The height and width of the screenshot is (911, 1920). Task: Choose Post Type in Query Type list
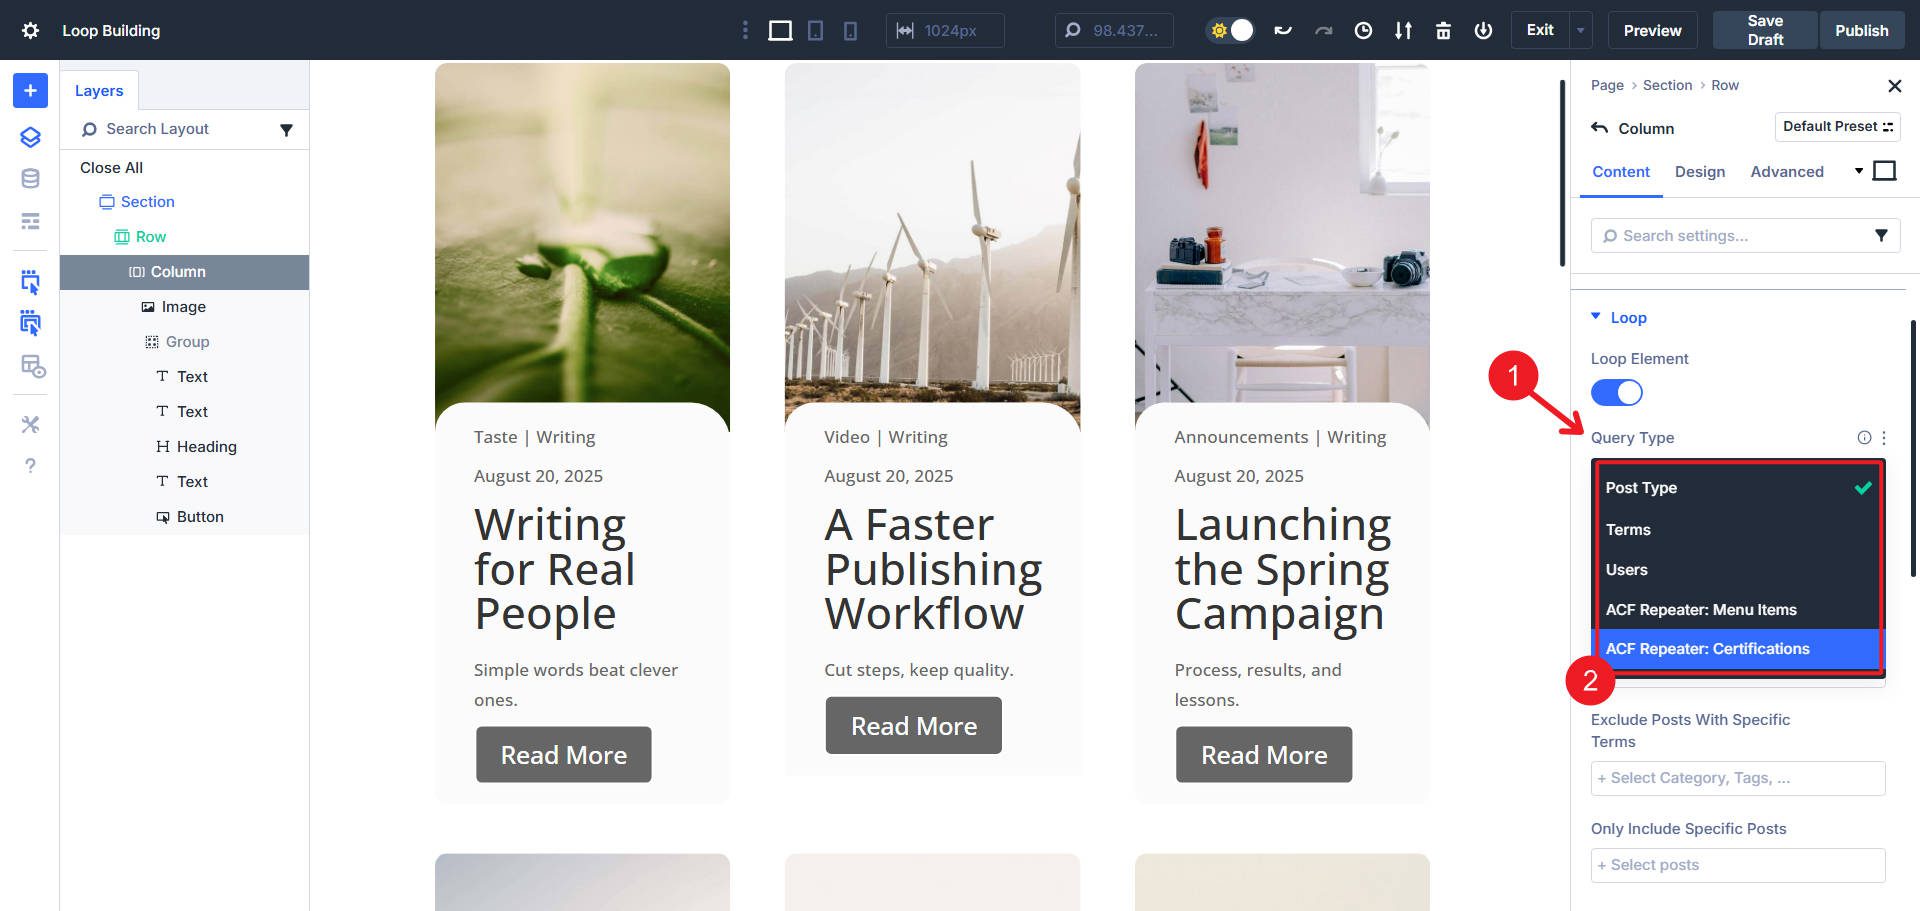1738,488
